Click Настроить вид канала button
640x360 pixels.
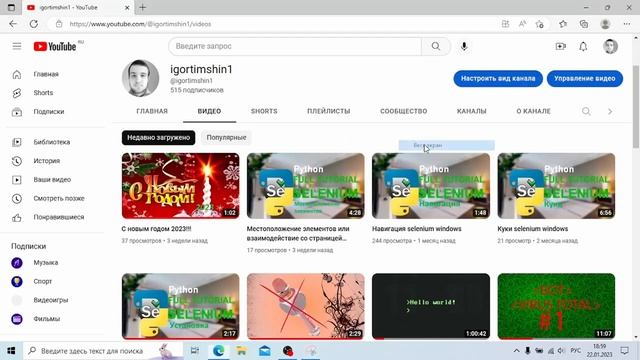coord(498,78)
